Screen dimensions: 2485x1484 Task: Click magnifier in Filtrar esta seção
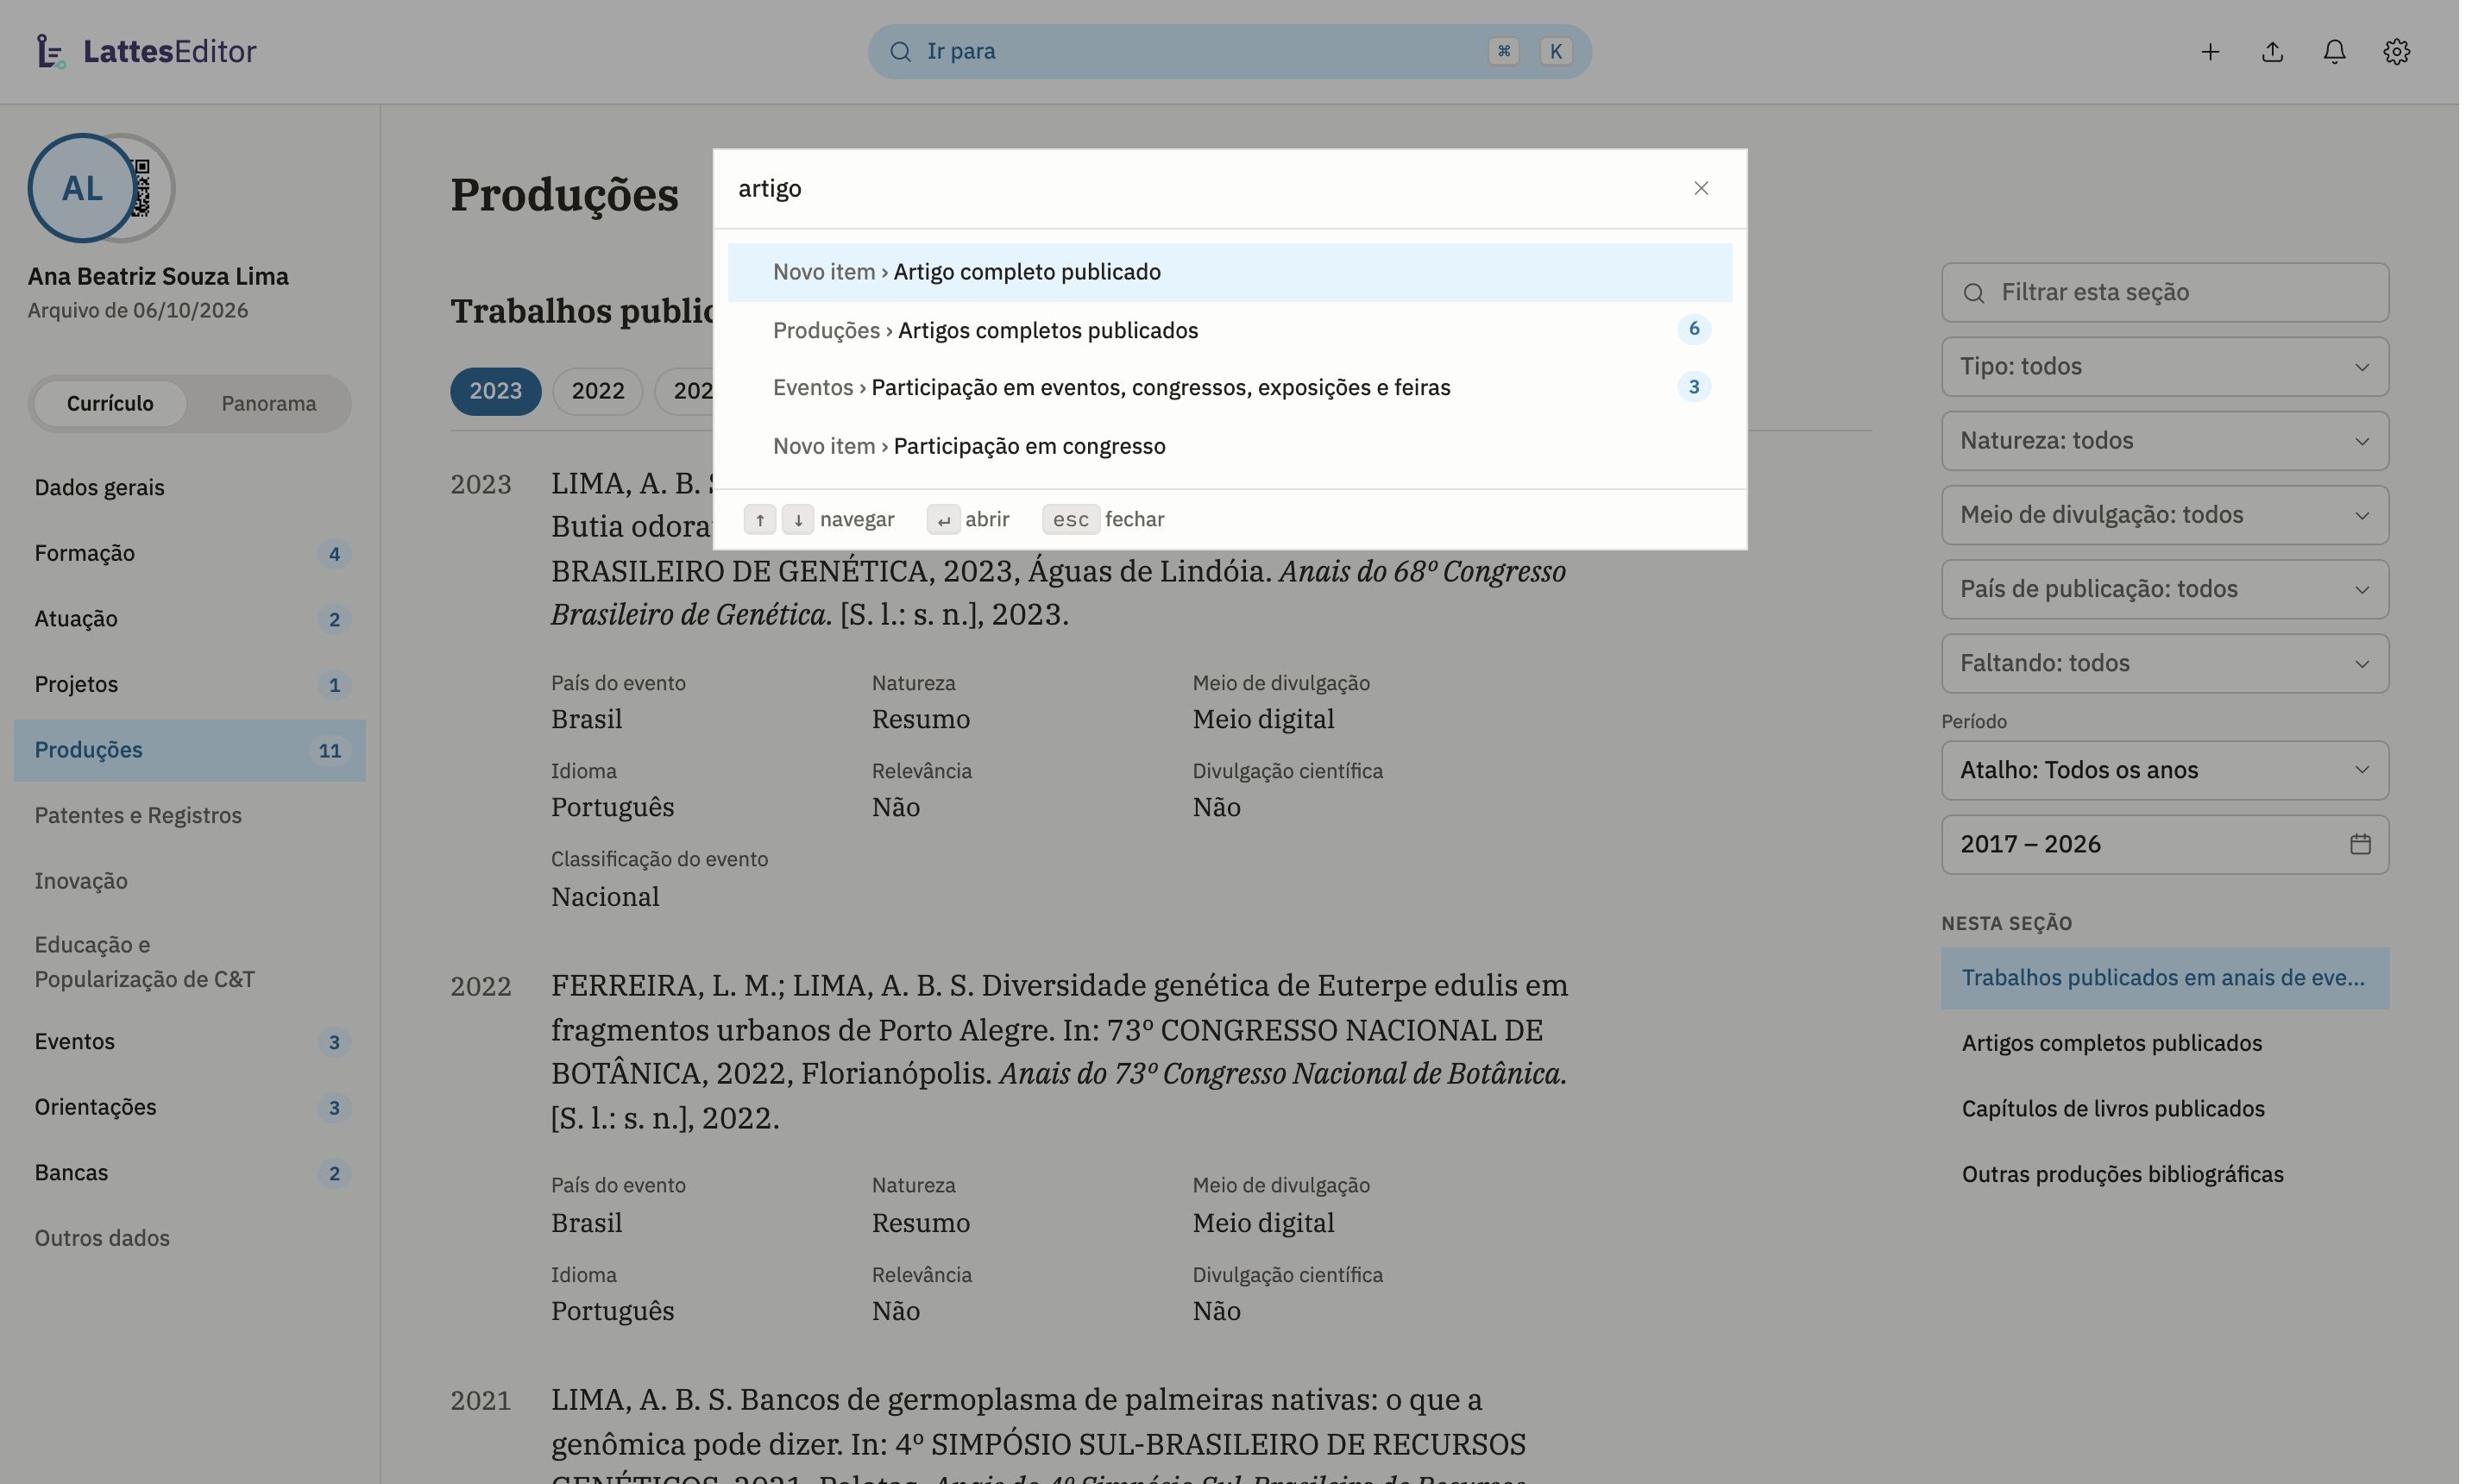point(1973,293)
